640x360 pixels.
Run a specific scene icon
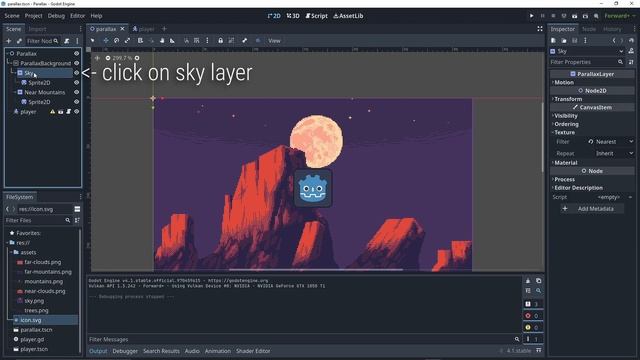coord(585,16)
